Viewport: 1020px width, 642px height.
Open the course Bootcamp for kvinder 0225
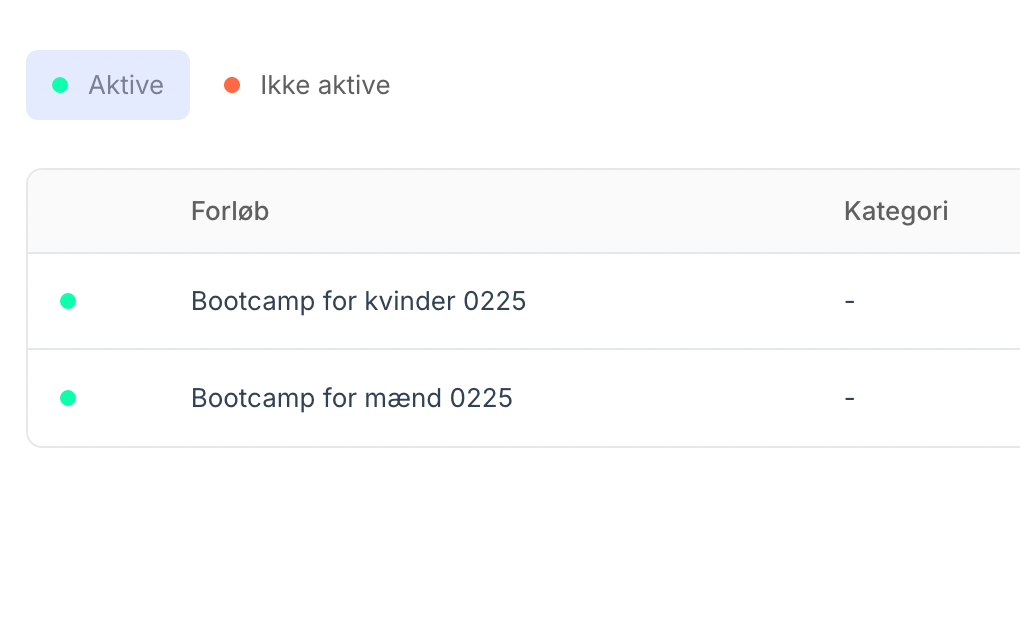[x=358, y=301]
